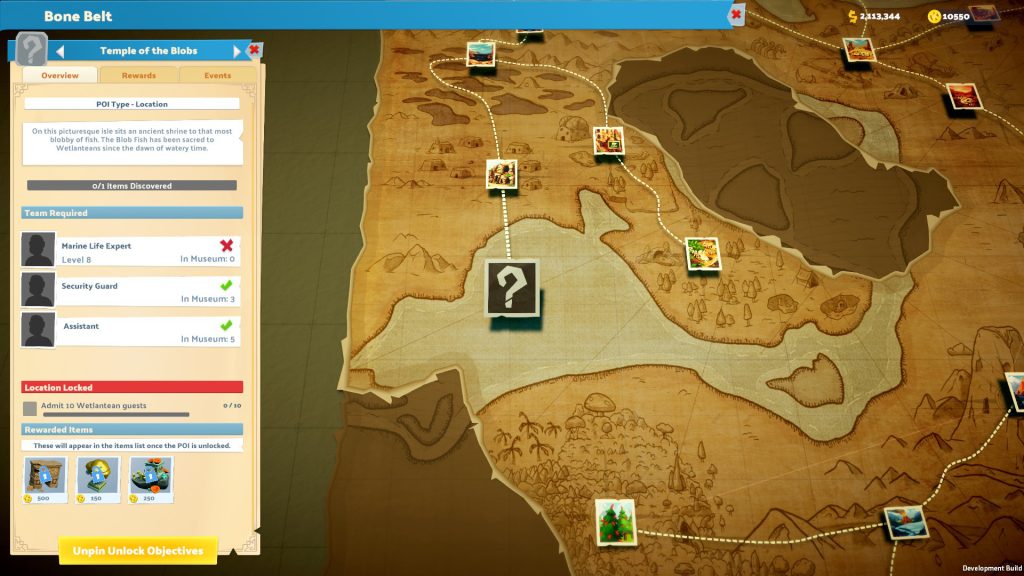Click the Security Guard green checkmark
This screenshot has height=576, width=1024.
226,285
